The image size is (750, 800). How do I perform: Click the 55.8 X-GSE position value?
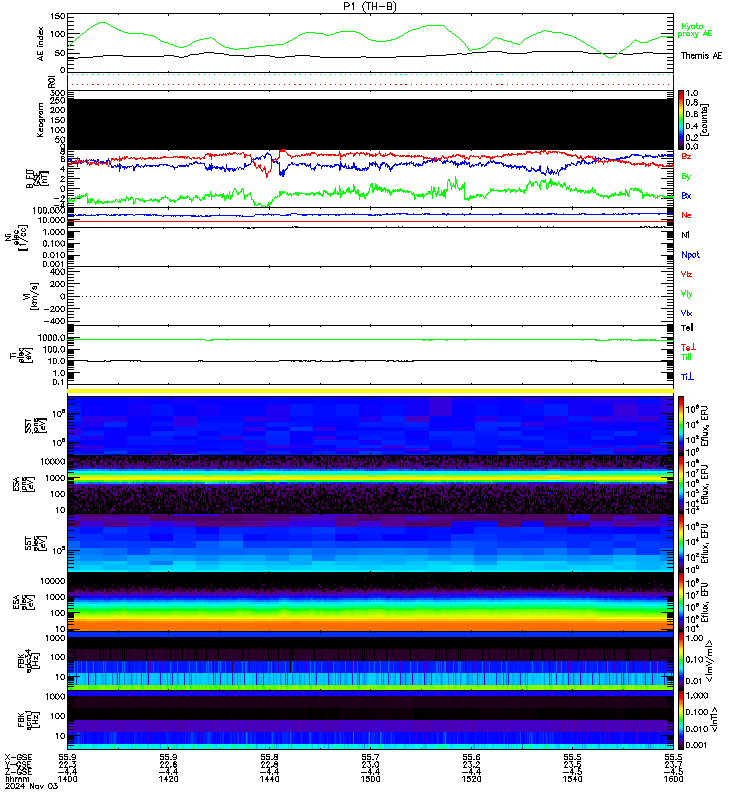click(269, 757)
